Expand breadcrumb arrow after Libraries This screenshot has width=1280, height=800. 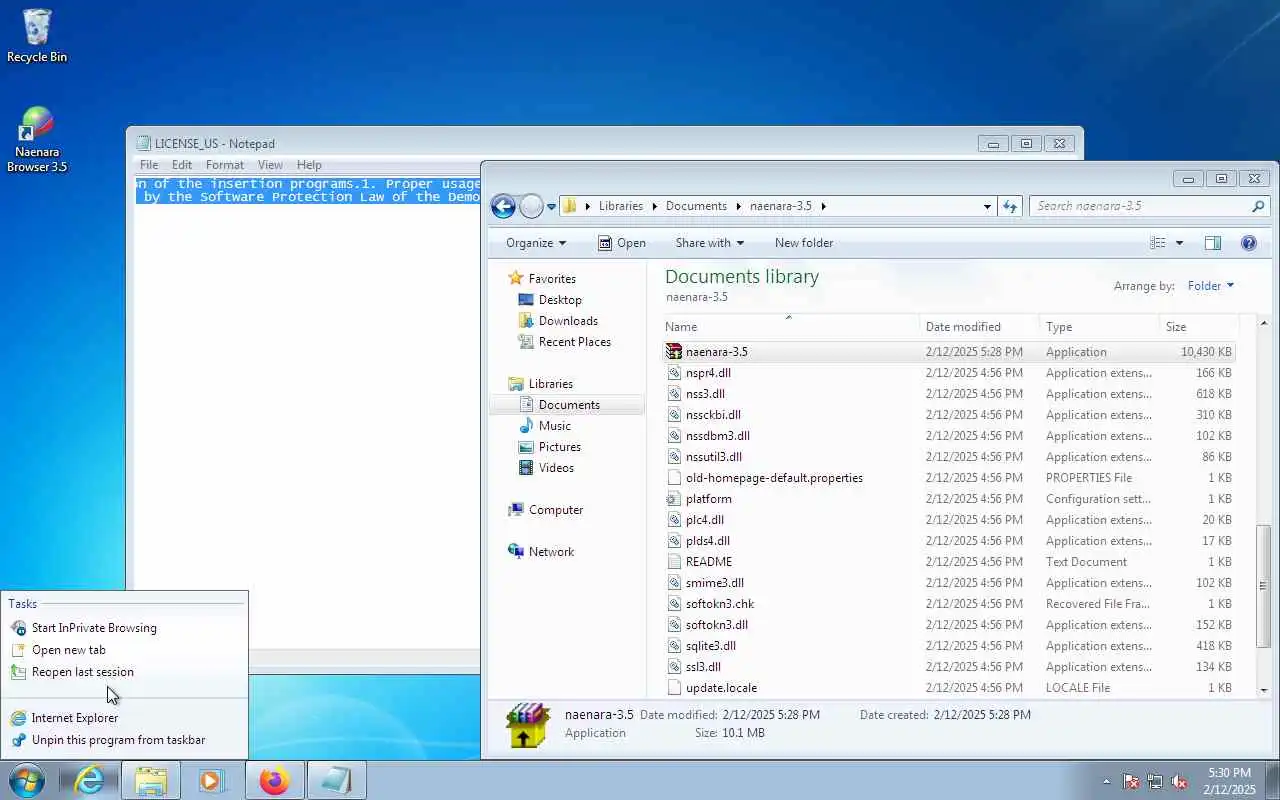pyautogui.click(x=654, y=206)
